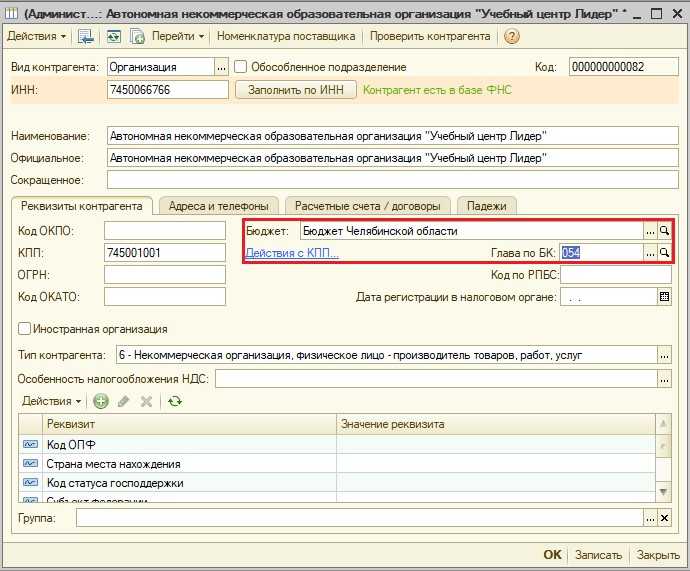The height and width of the screenshot is (571, 690).
Task: Click the Закрыть button
Action: click(658, 555)
